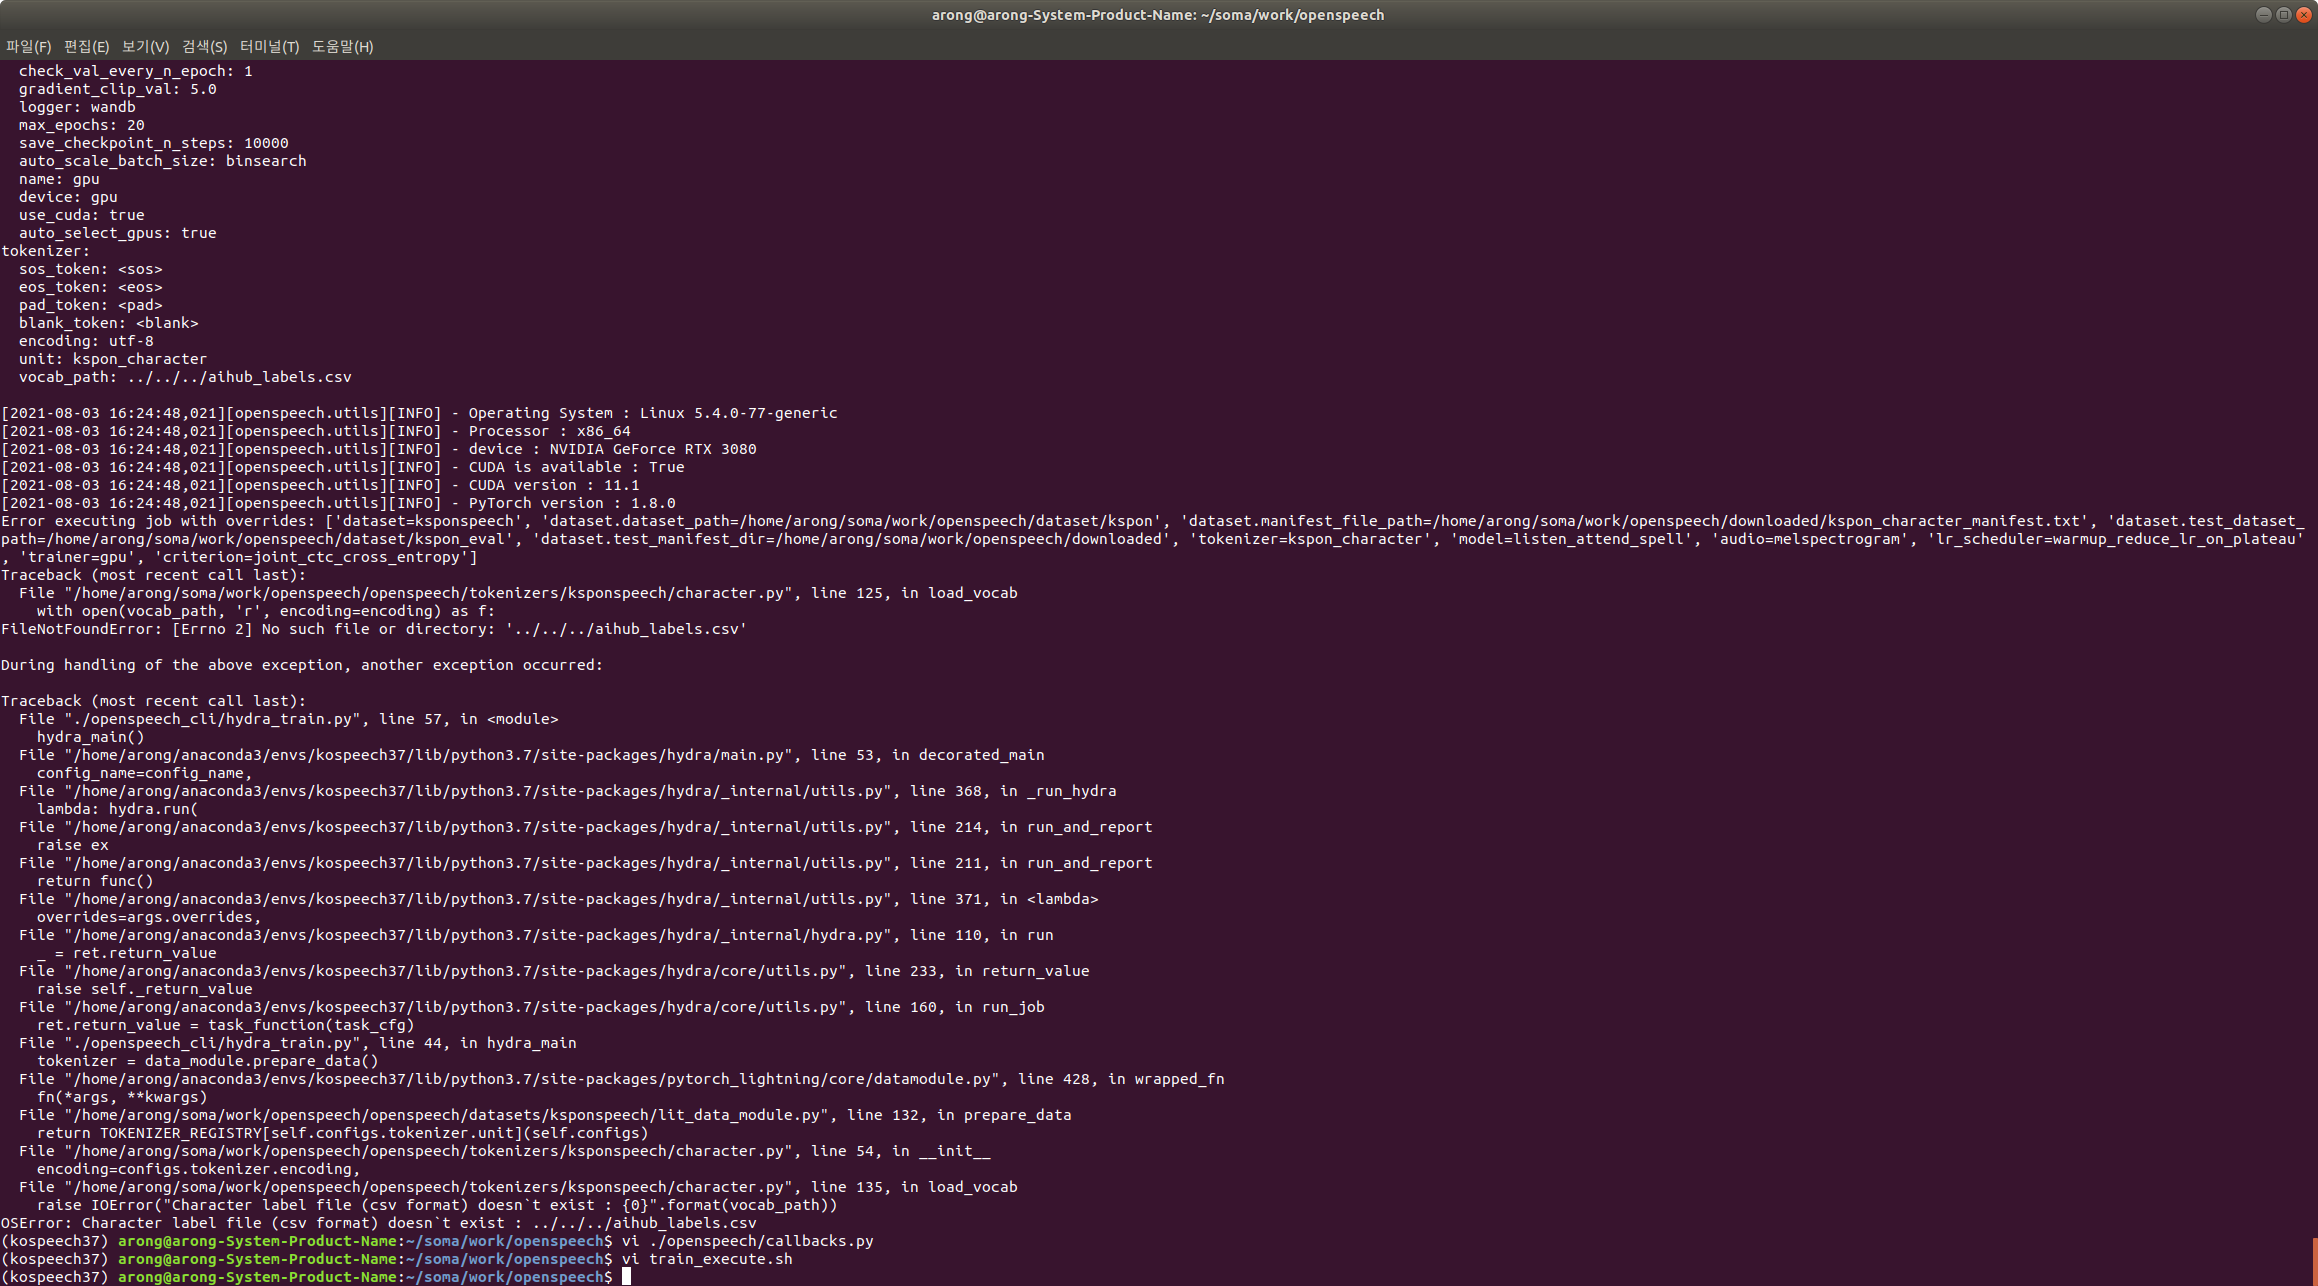Click the 'vi ./openspeech/callbacks.py' command text
Screen dimensions: 2318x1286
[747, 1241]
